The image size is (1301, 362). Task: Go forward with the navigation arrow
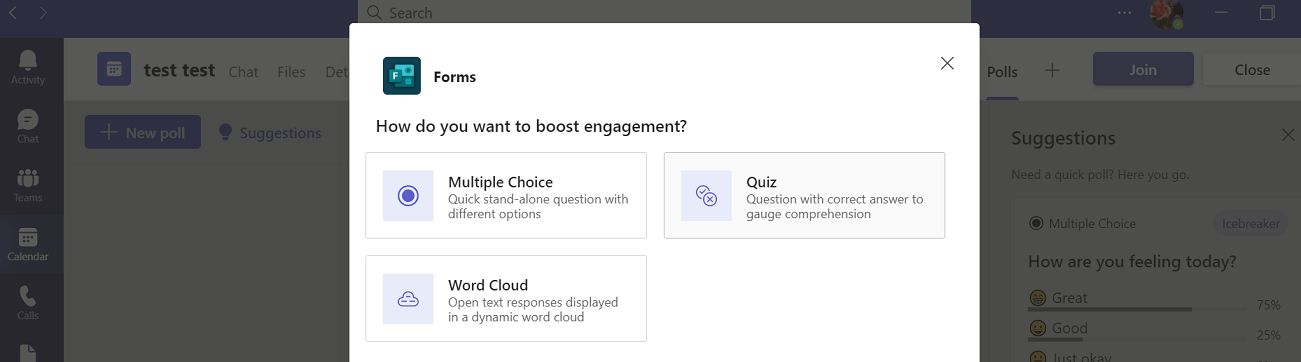(43, 13)
